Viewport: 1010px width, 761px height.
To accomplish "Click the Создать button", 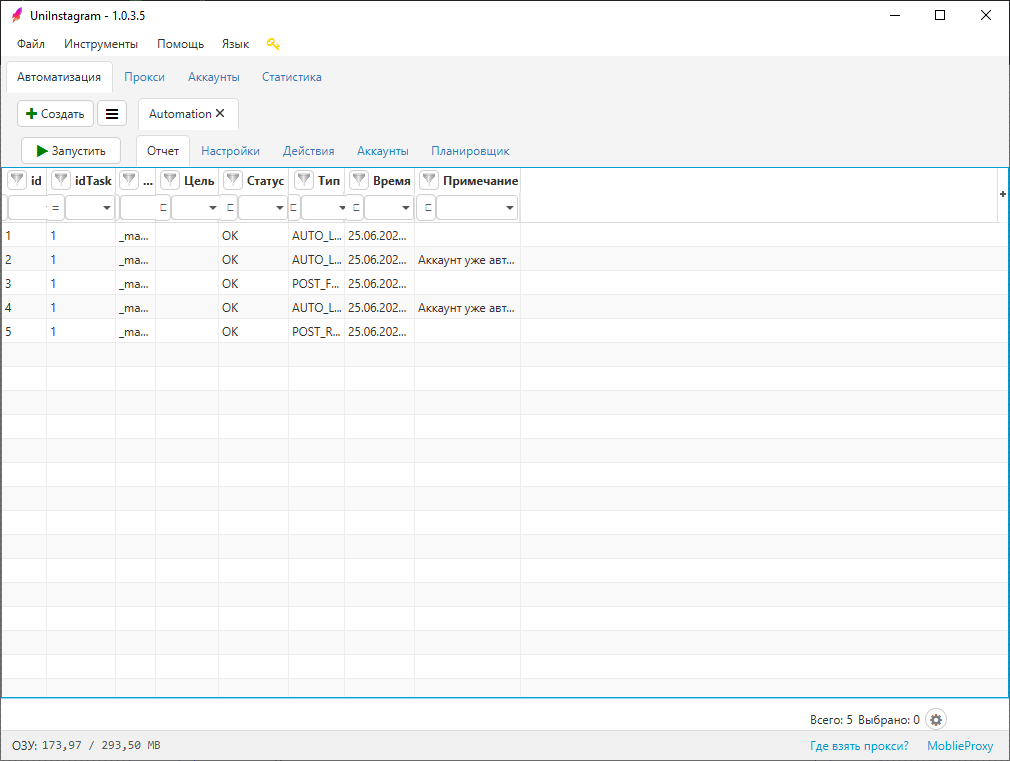I will 55,114.
